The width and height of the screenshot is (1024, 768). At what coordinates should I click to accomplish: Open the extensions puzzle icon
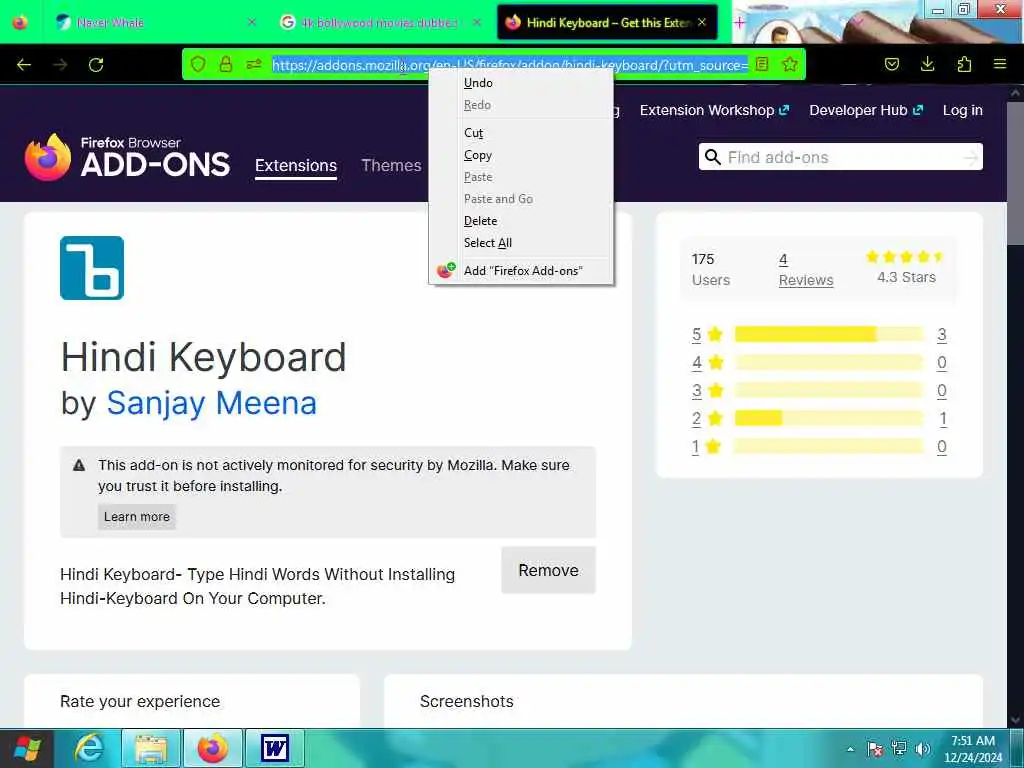(964, 64)
